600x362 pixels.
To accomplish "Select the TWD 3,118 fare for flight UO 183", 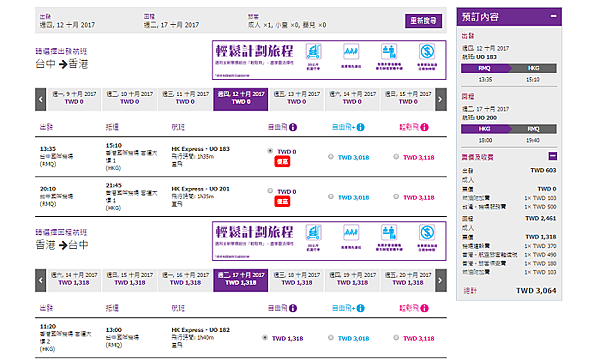I will tap(396, 157).
